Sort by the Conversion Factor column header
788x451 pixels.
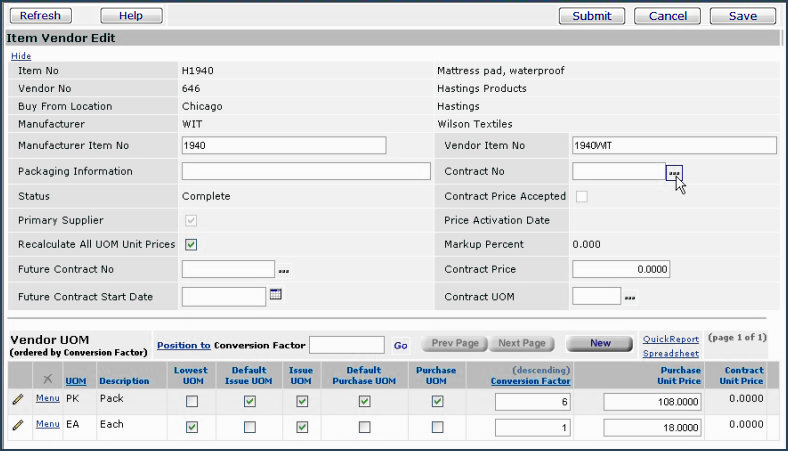[530, 381]
